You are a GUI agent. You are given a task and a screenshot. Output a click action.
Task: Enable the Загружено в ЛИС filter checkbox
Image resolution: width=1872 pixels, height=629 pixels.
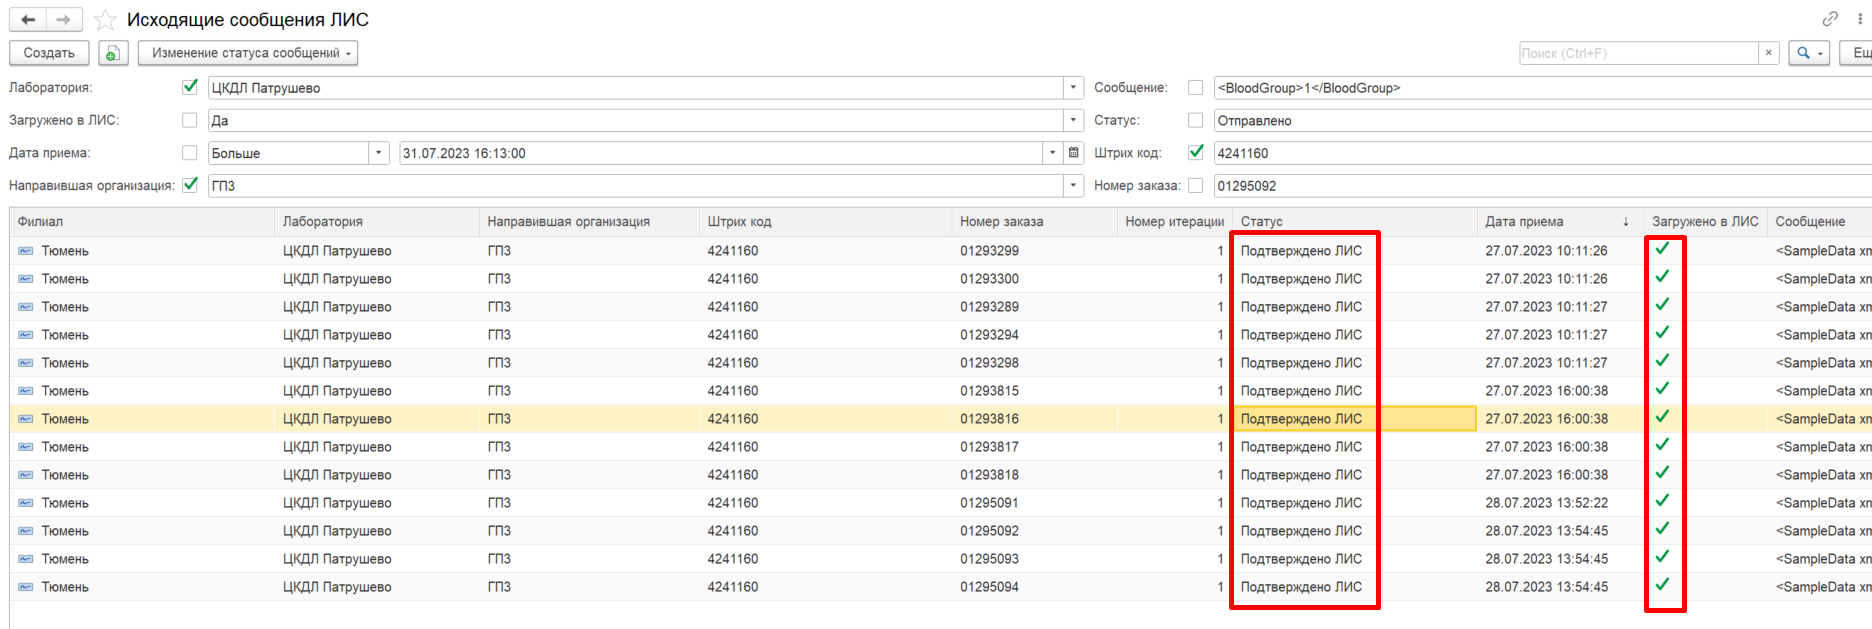tap(190, 120)
